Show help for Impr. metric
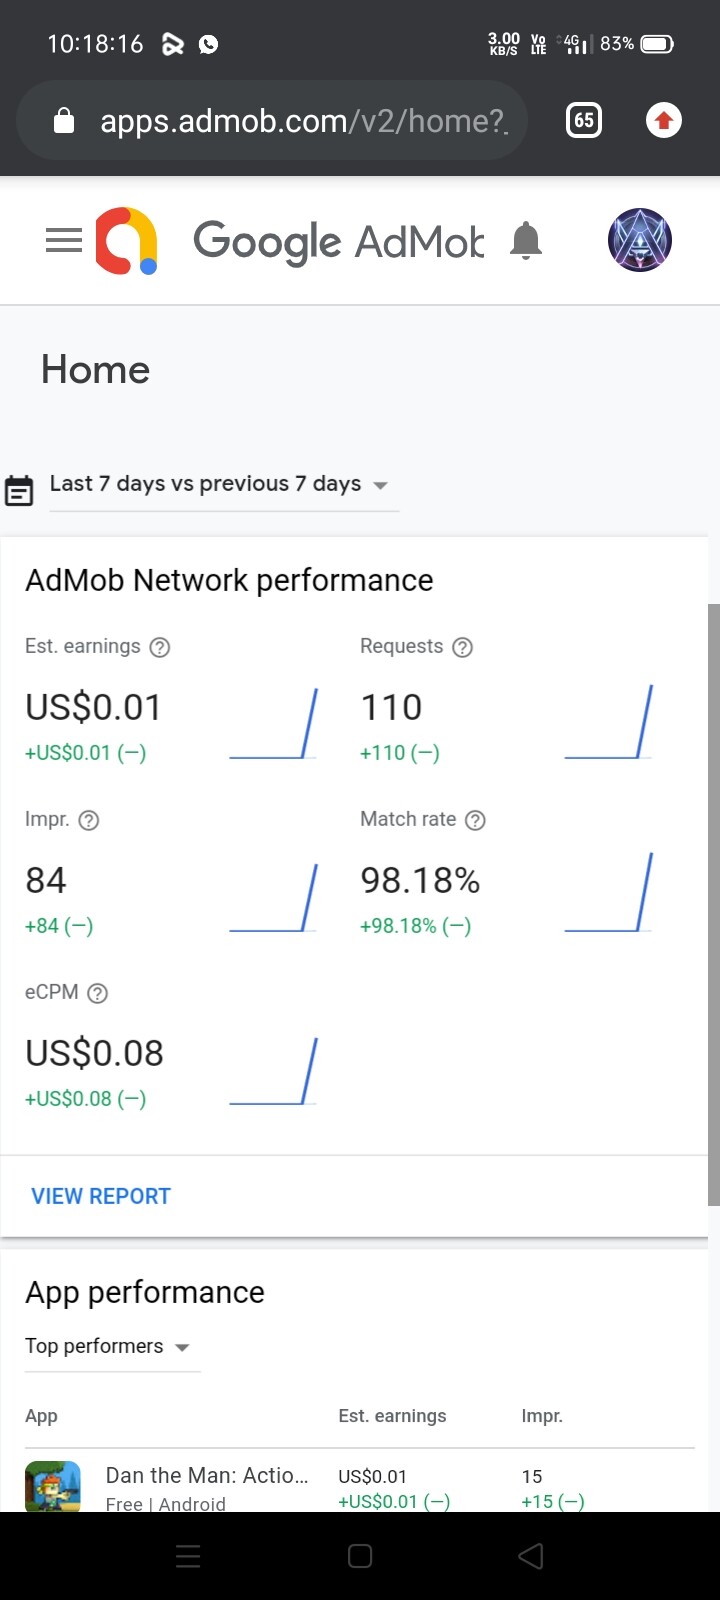 (89, 821)
